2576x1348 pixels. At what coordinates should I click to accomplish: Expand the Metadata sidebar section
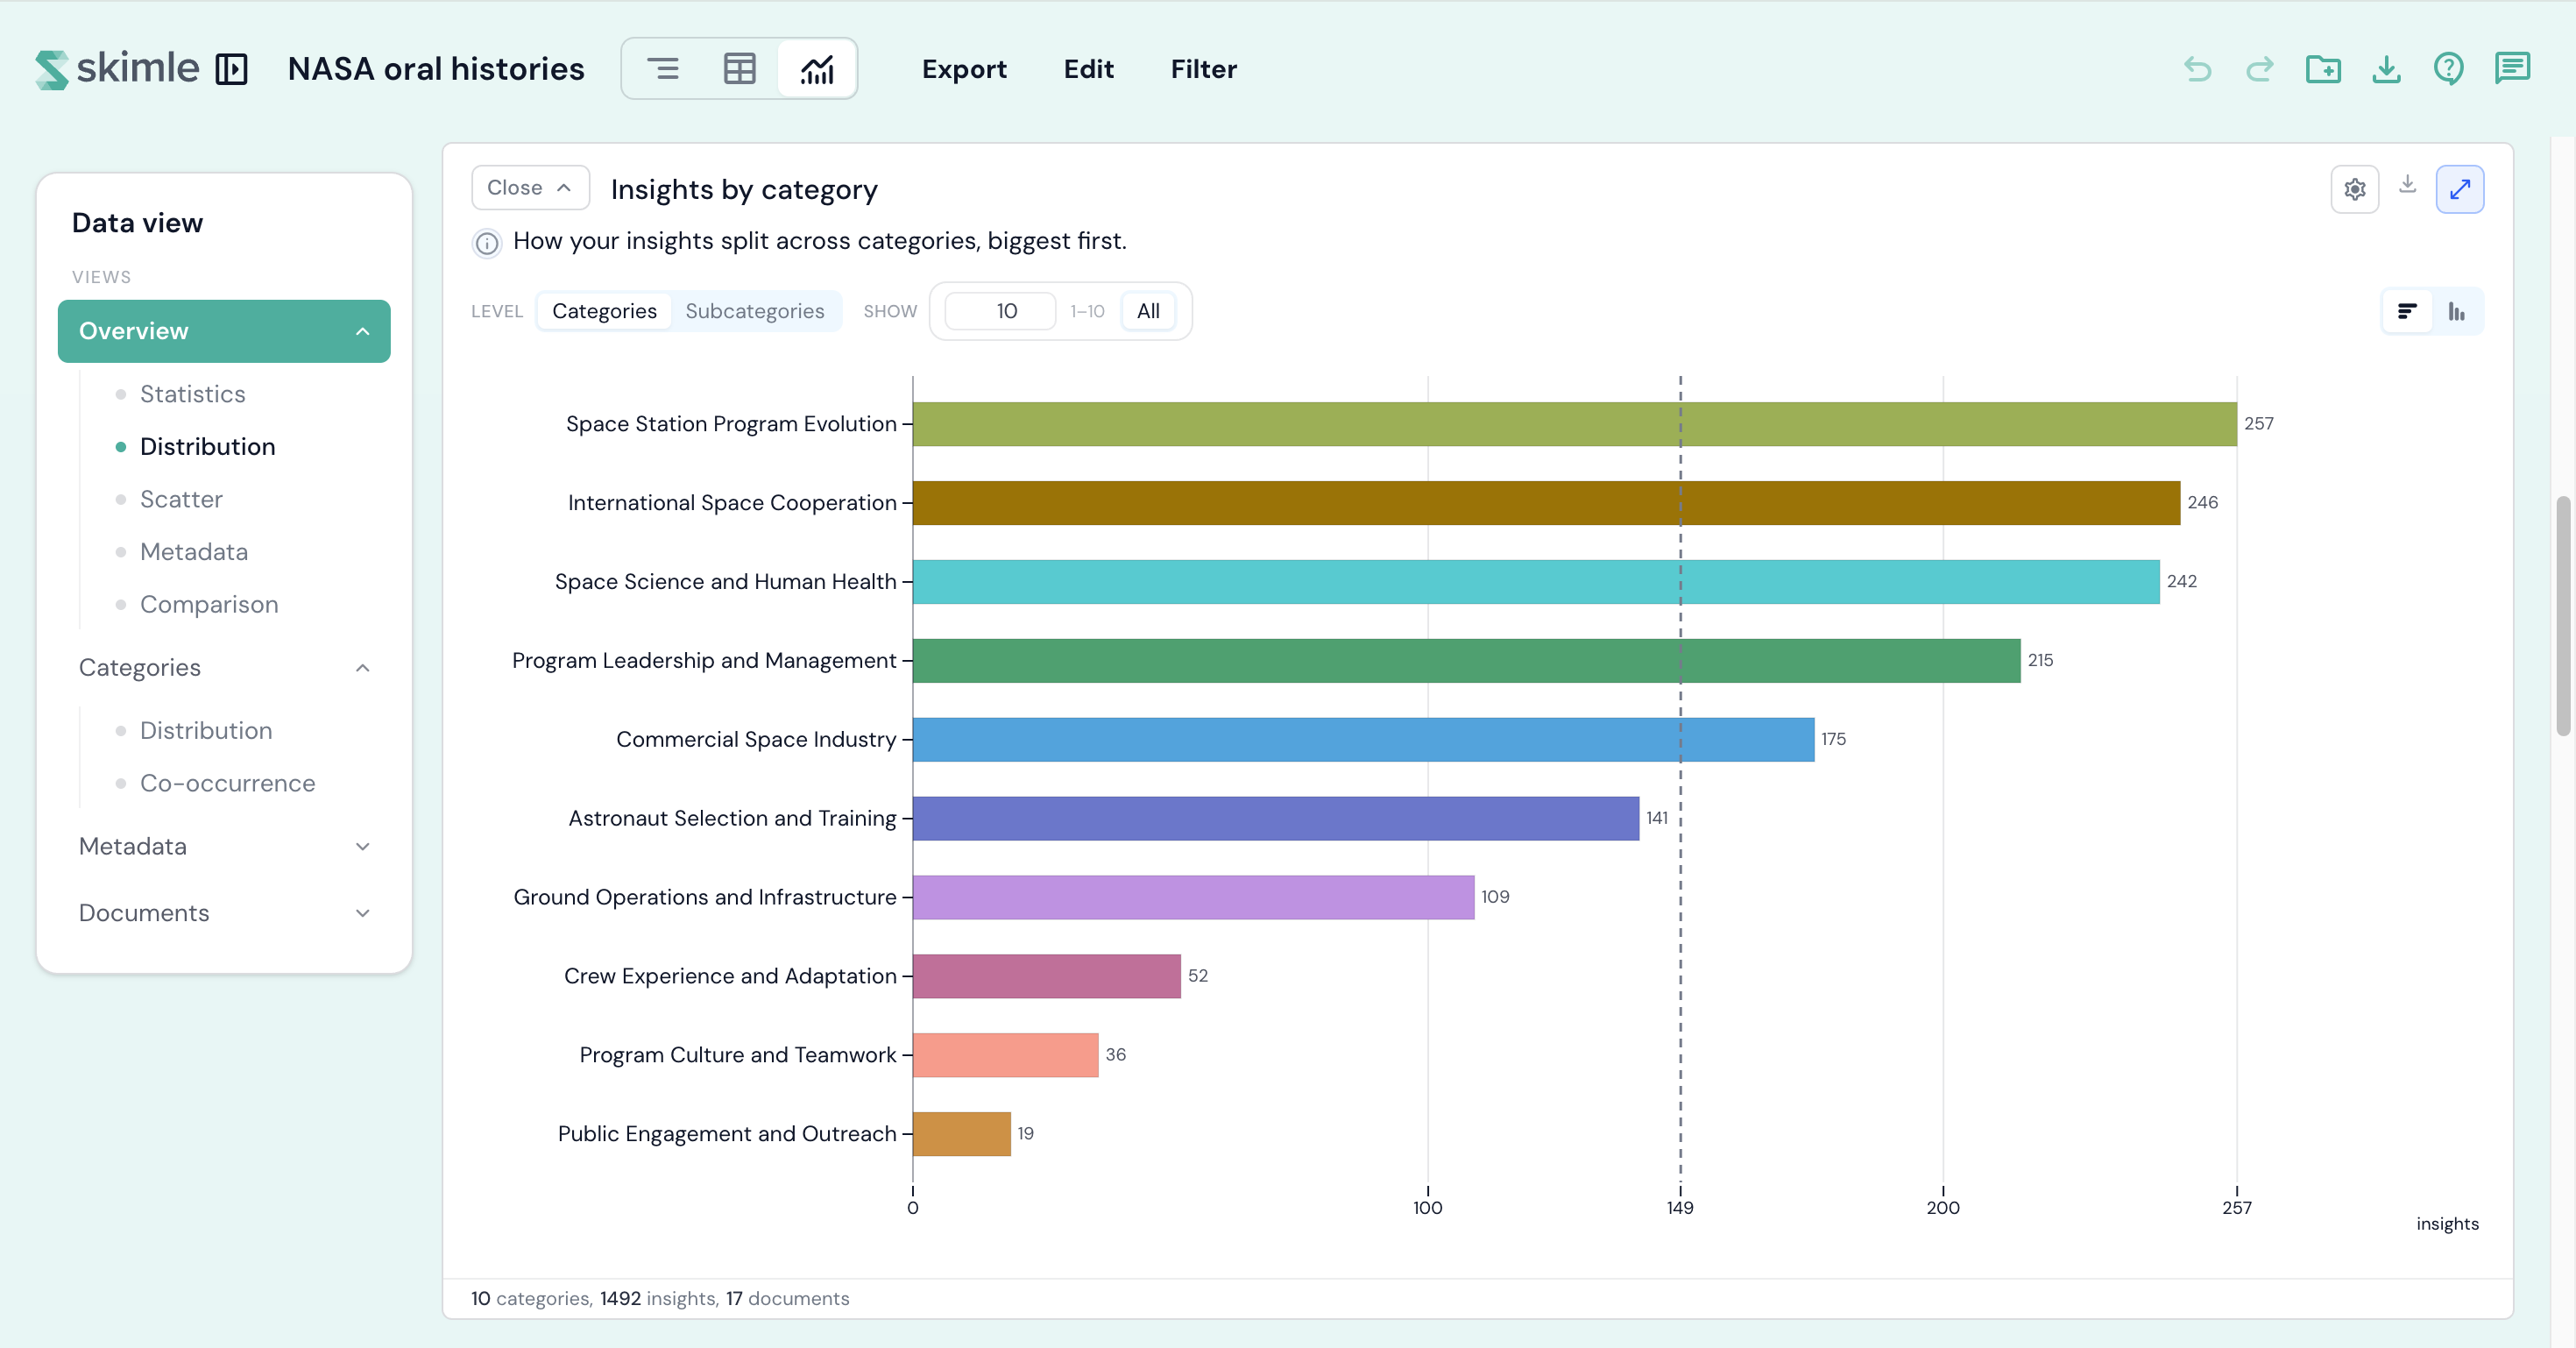click(x=224, y=846)
